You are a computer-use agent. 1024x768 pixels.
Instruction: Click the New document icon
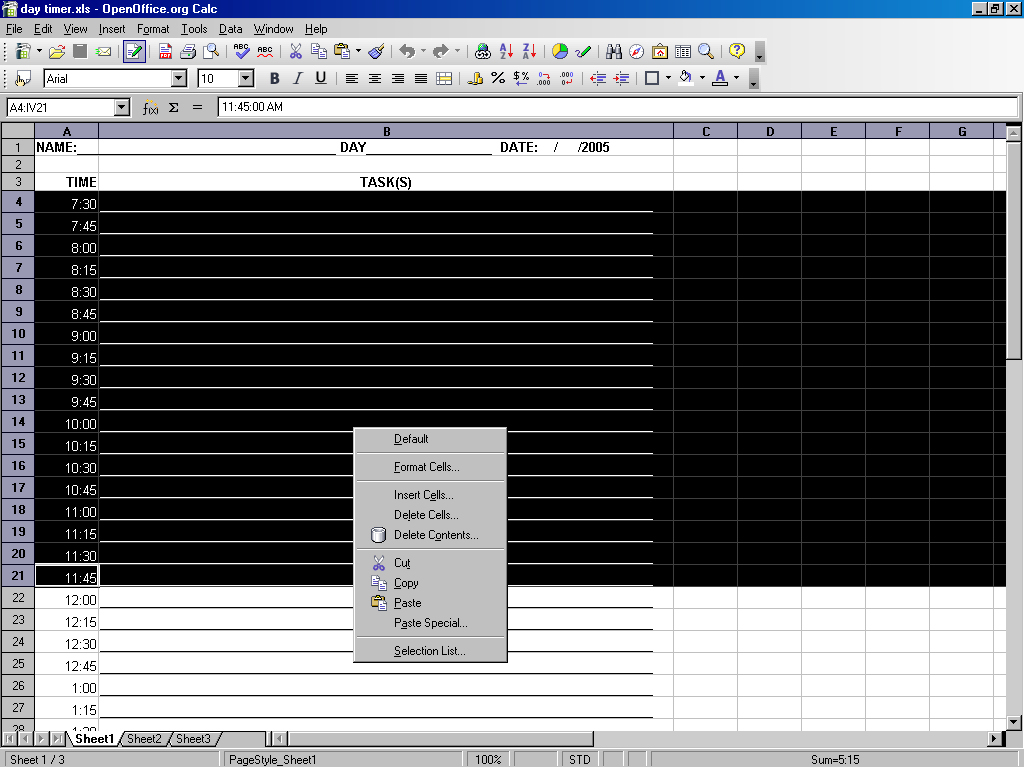[x=24, y=52]
